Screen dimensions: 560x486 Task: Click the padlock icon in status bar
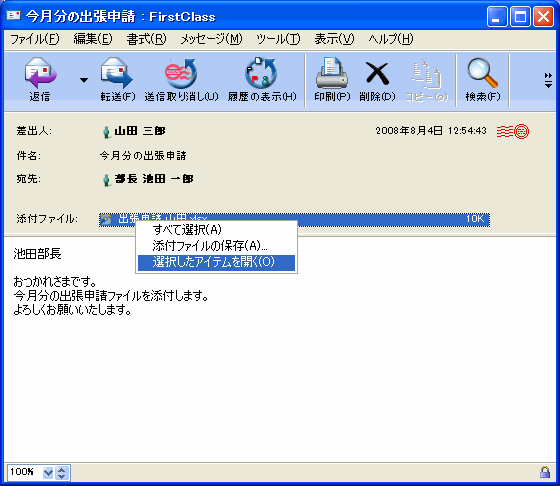point(545,472)
